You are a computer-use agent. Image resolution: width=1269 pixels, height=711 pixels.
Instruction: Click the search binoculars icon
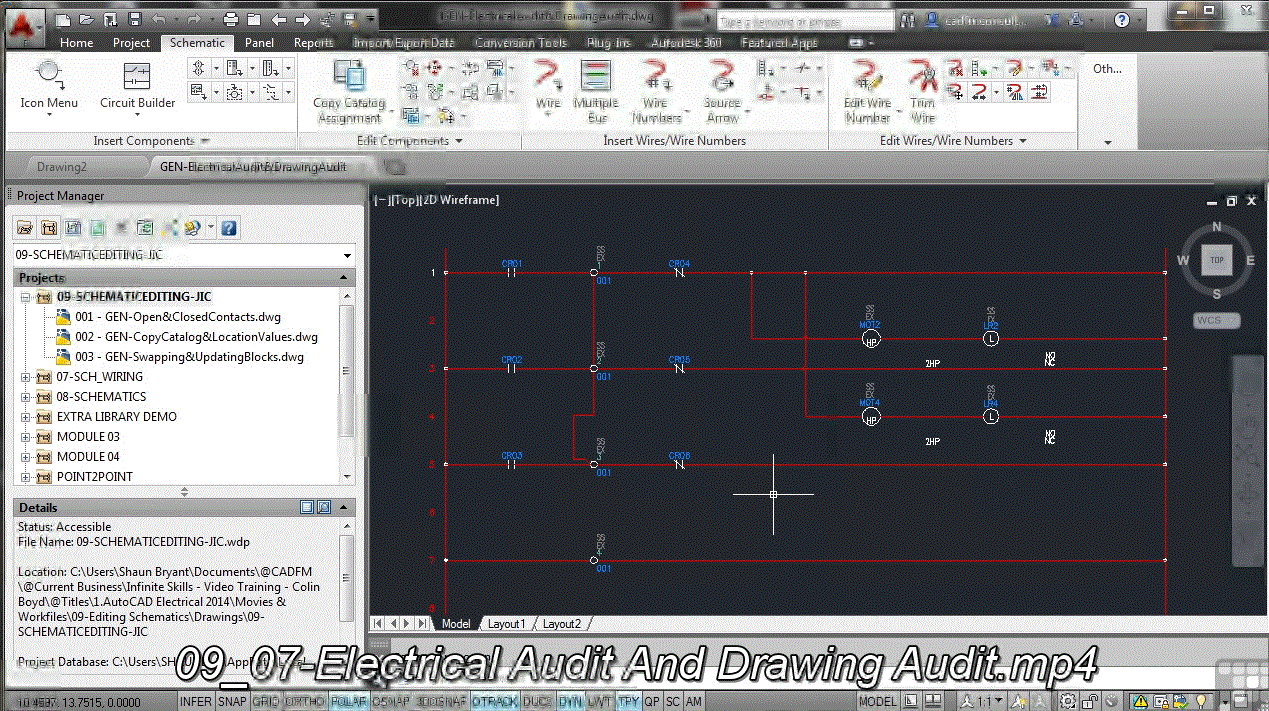[908, 20]
